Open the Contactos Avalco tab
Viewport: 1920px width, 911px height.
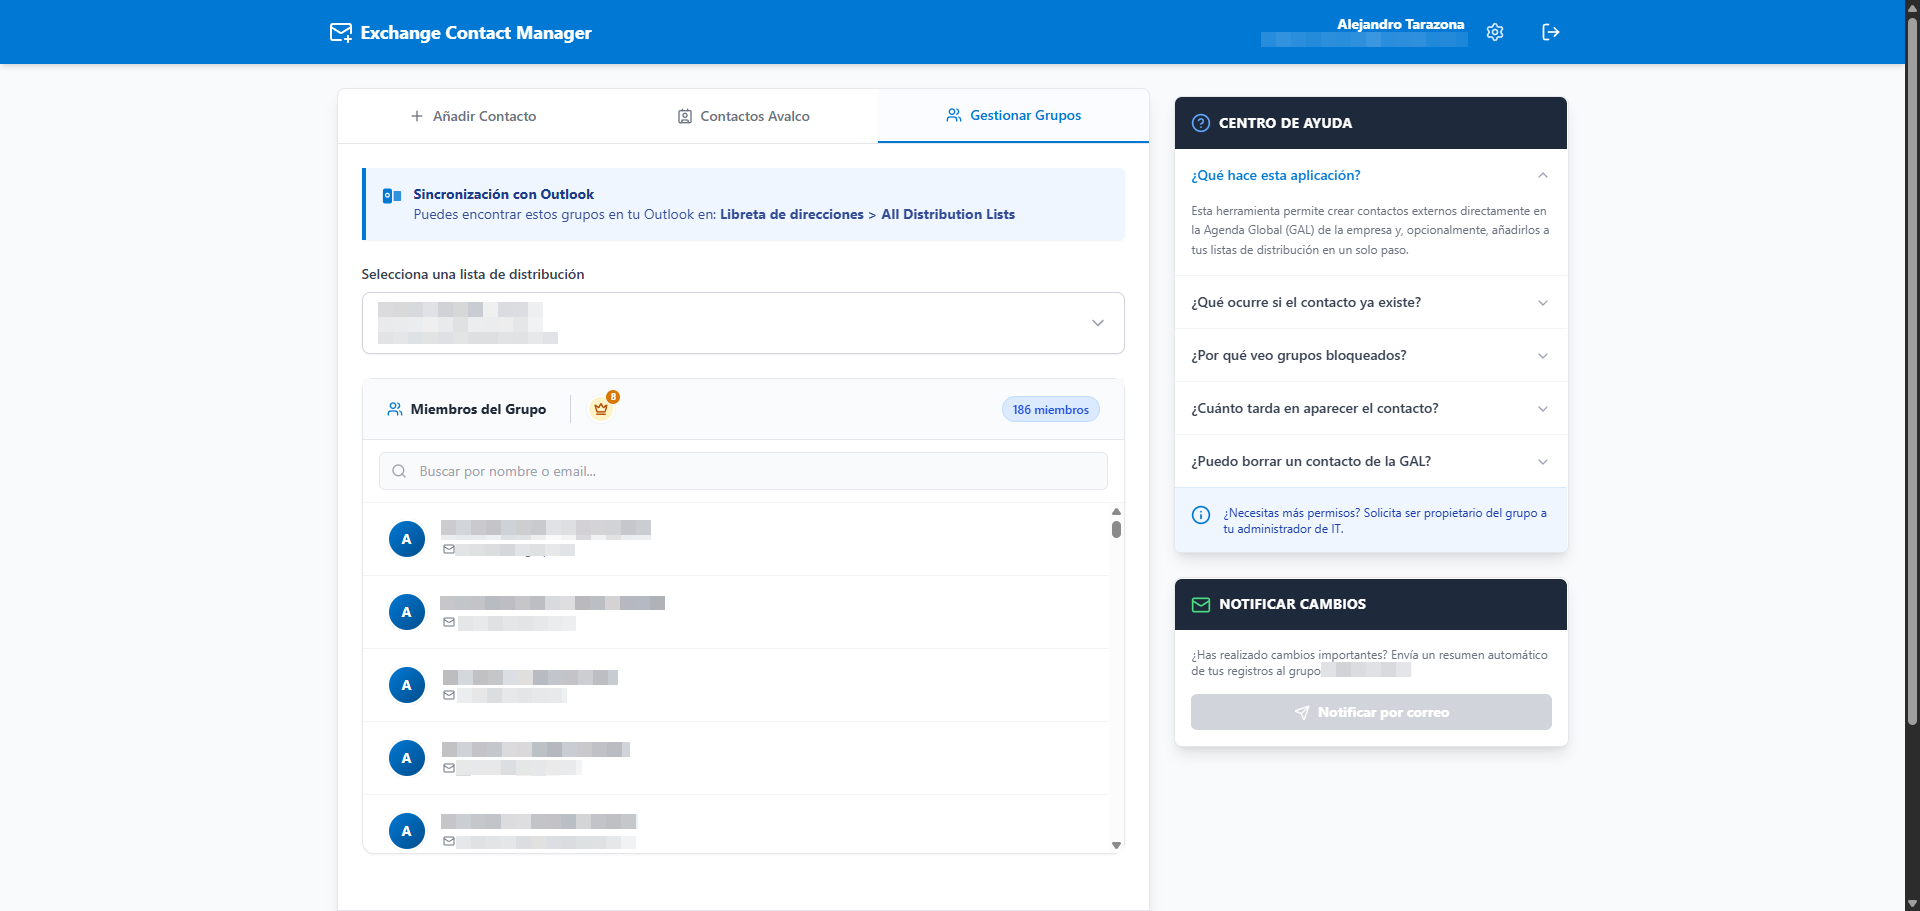click(x=743, y=116)
